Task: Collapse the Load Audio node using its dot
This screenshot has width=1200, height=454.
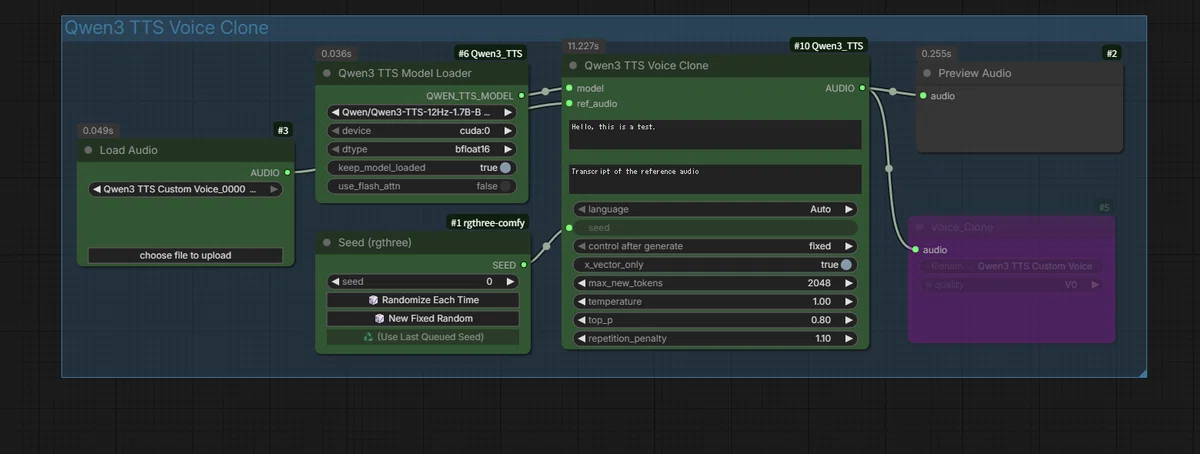Action: tap(88, 150)
